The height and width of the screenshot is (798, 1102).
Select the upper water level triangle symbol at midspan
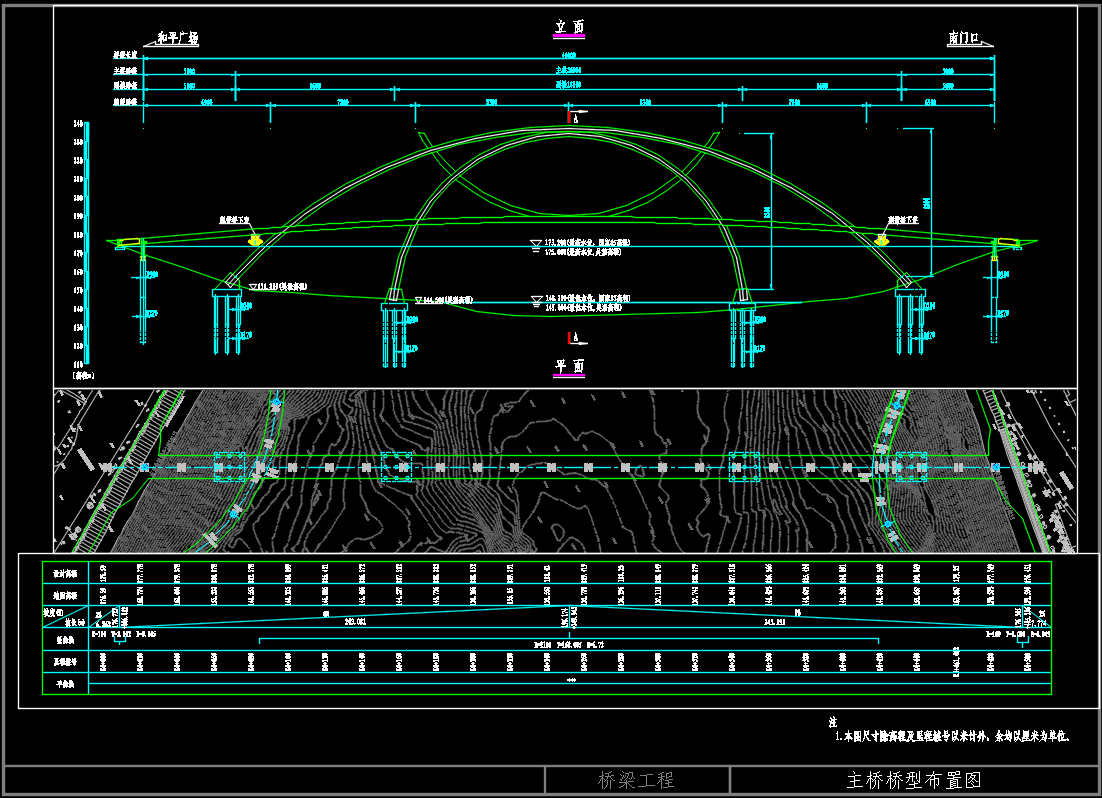point(536,243)
